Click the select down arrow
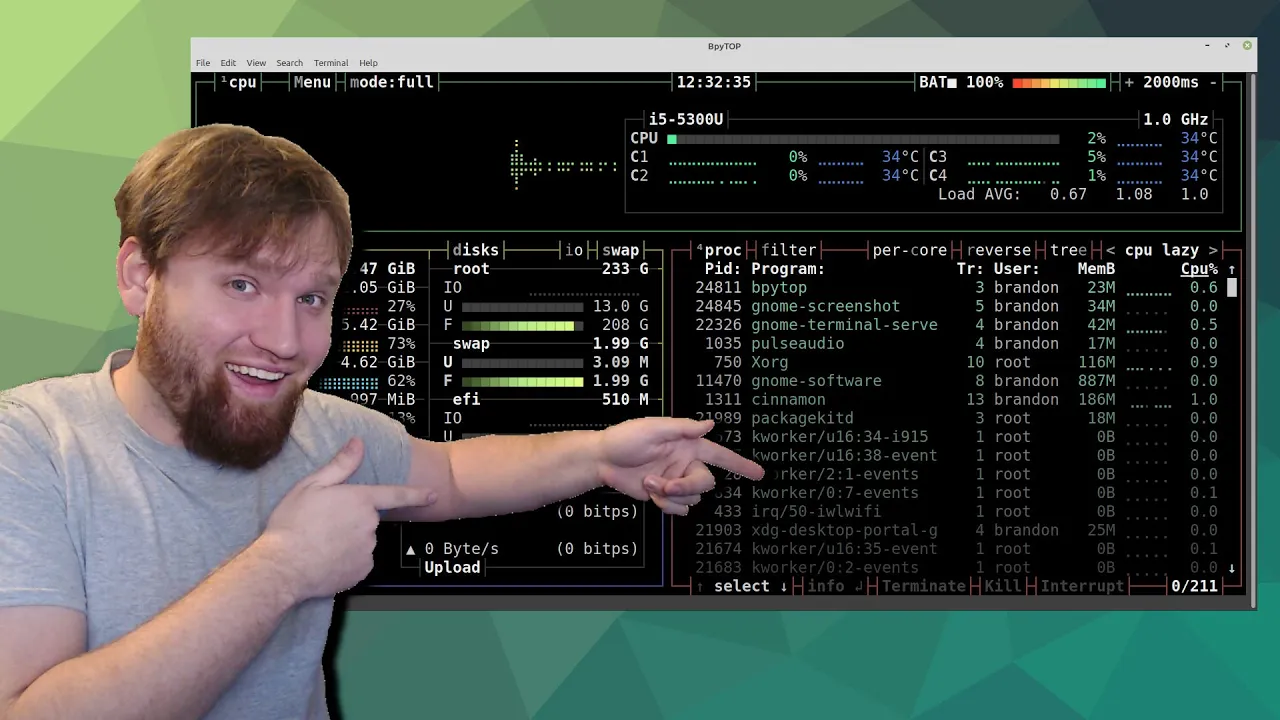Viewport: 1280px width, 720px height. point(784,586)
